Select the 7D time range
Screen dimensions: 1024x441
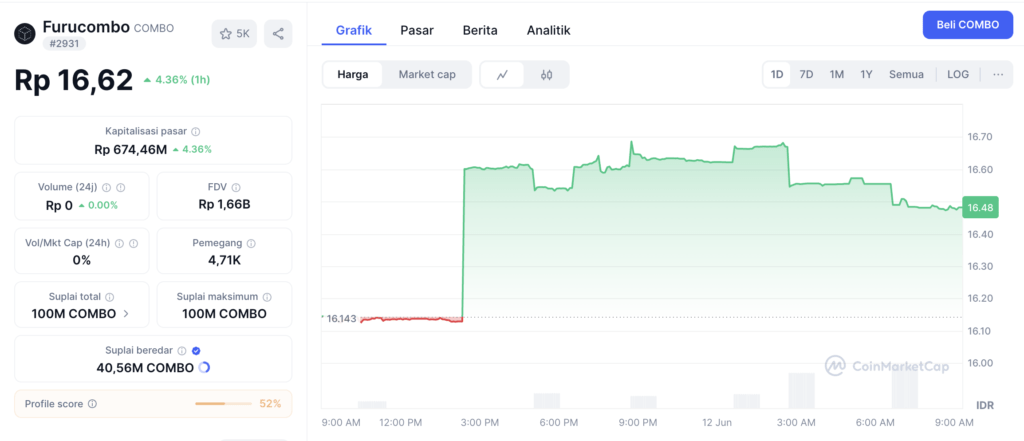click(807, 74)
